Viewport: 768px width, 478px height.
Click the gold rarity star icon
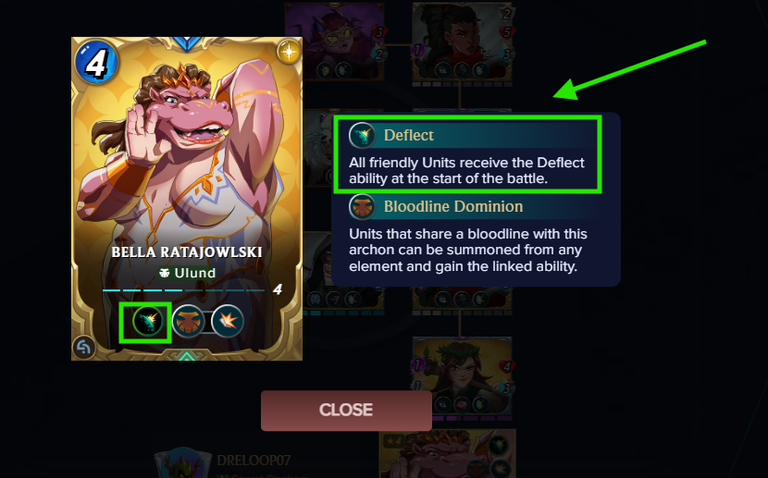[288, 52]
